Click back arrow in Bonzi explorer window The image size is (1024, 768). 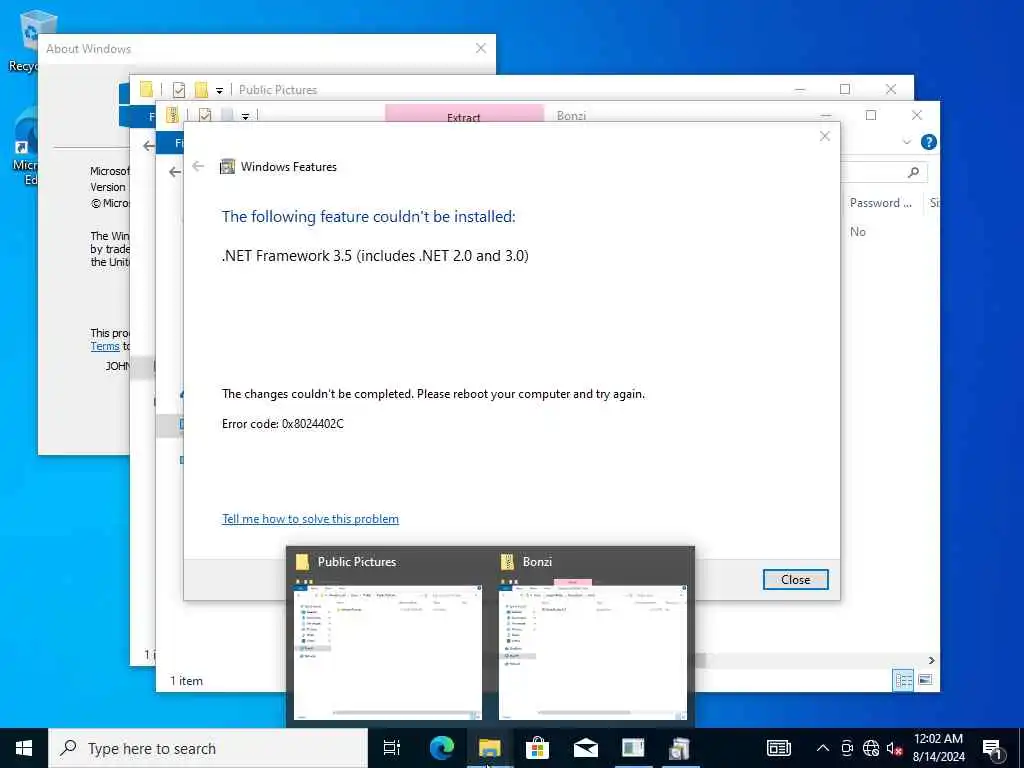pyautogui.click(x=174, y=172)
